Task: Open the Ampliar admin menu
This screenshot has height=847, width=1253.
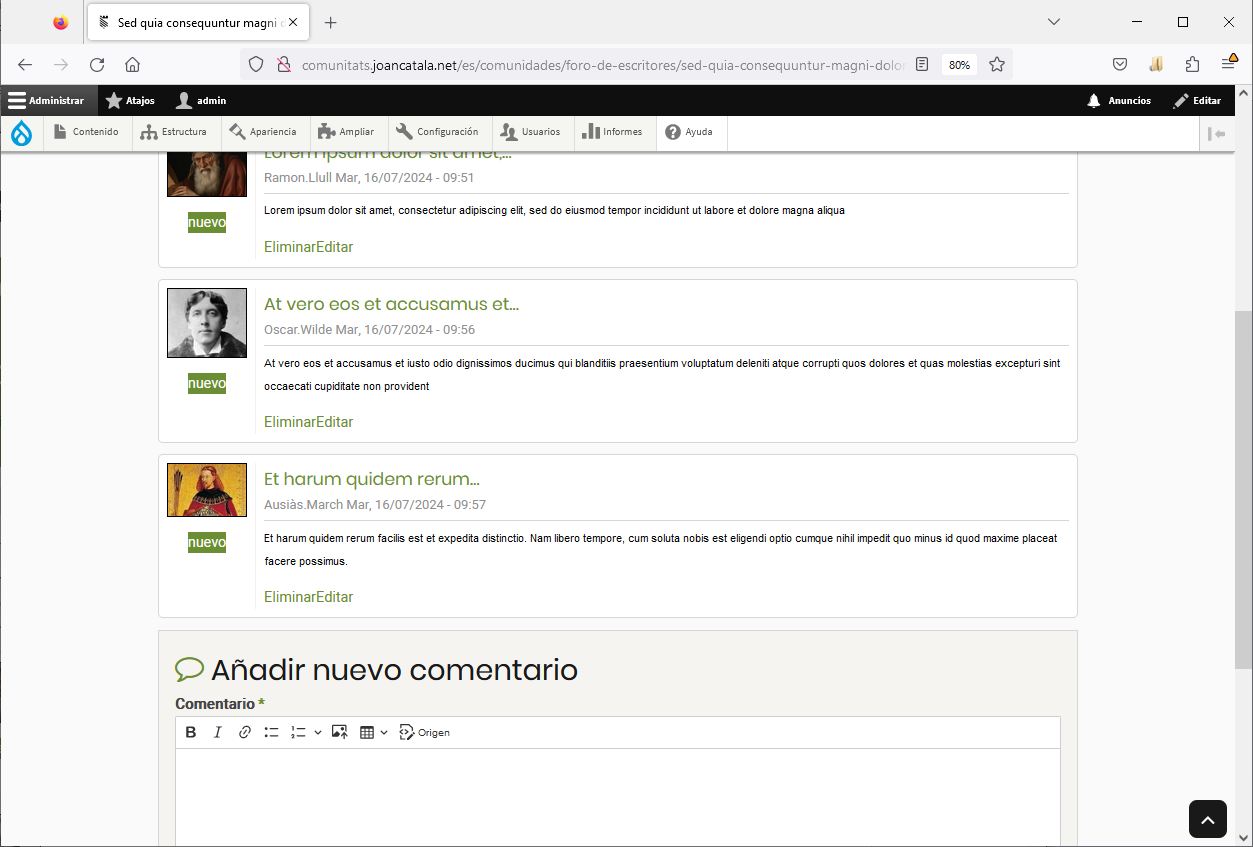Action: click(x=346, y=132)
